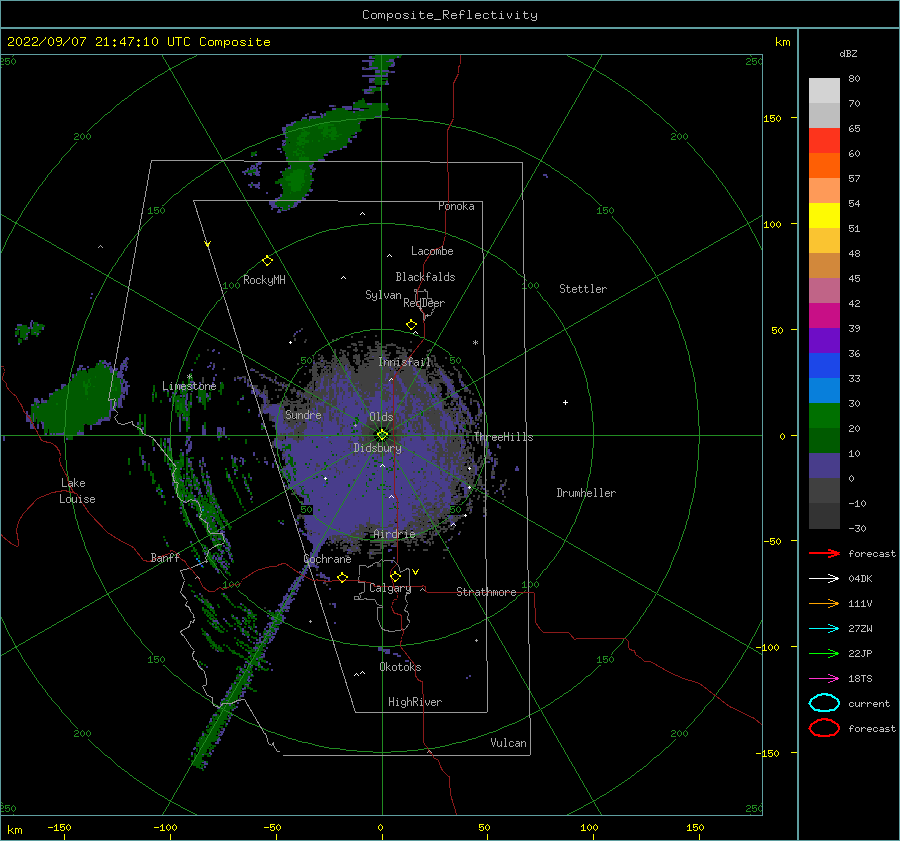The height and width of the screenshot is (841, 900).
Task: Click the Blackfalds label
Action: click(425, 277)
